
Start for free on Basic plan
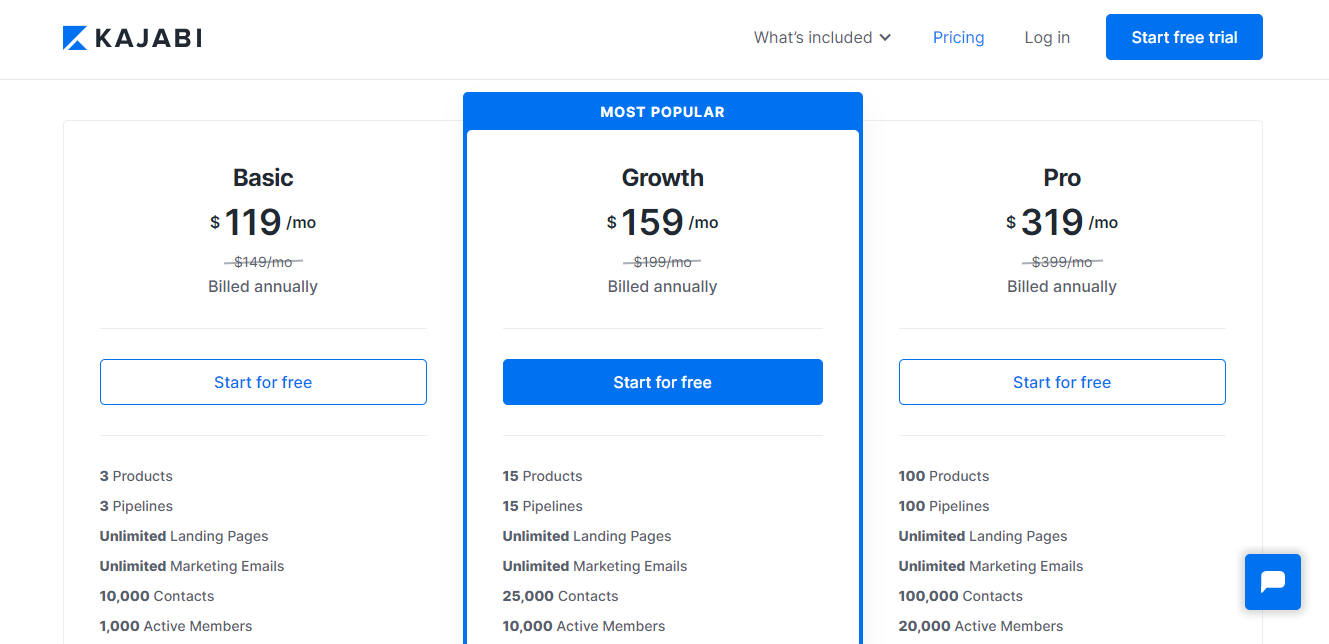tap(263, 382)
